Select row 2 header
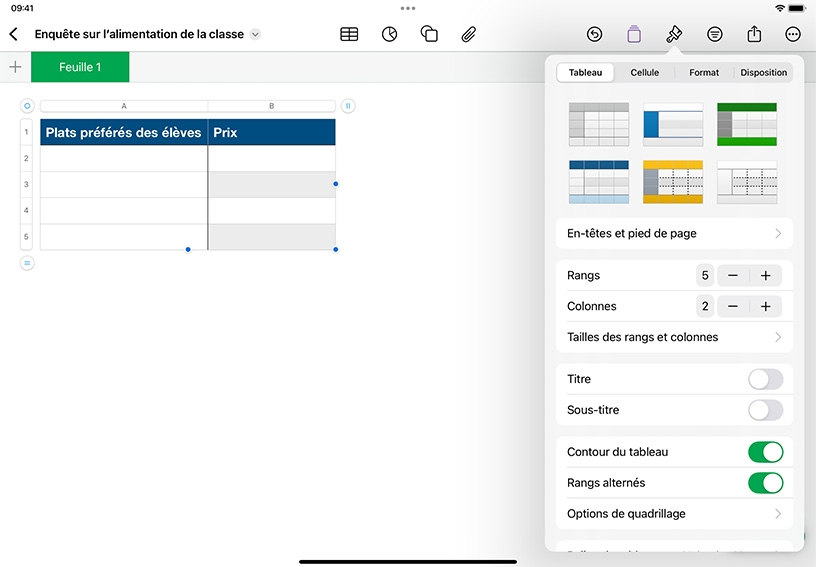This screenshot has height=567, width=816. click(x=26, y=158)
